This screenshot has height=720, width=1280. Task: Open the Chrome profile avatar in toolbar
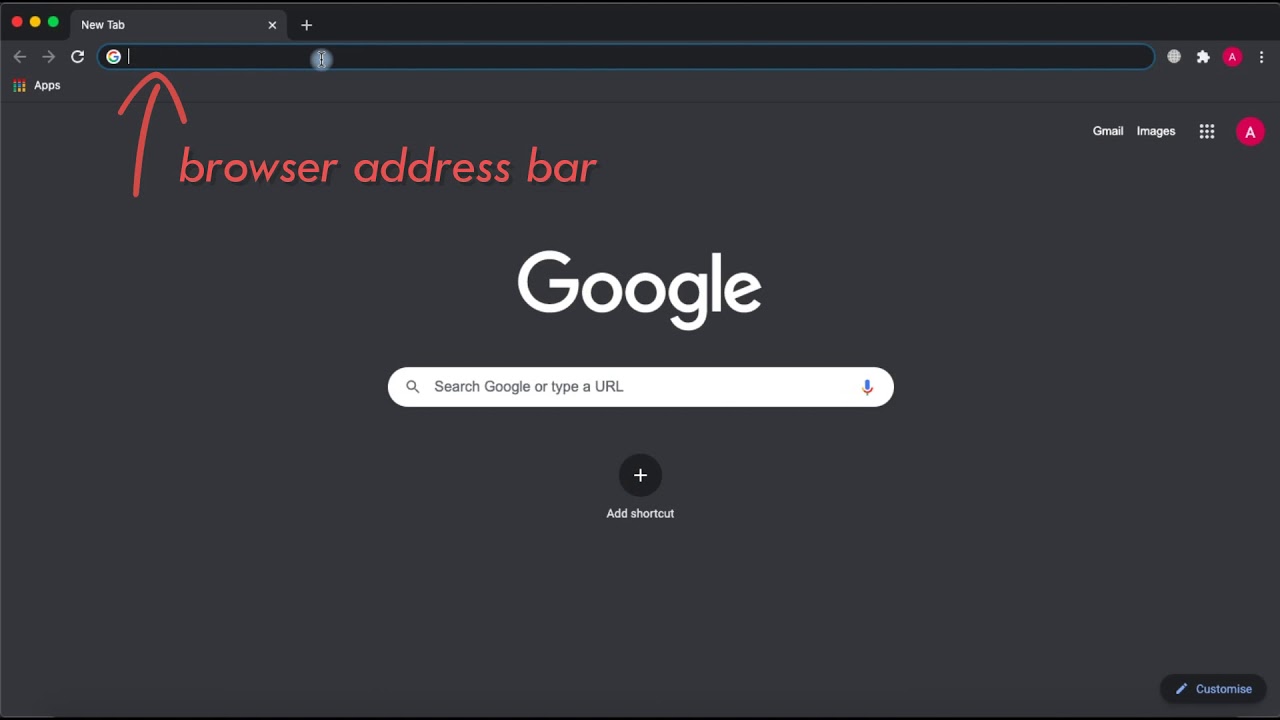click(1232, 57)
